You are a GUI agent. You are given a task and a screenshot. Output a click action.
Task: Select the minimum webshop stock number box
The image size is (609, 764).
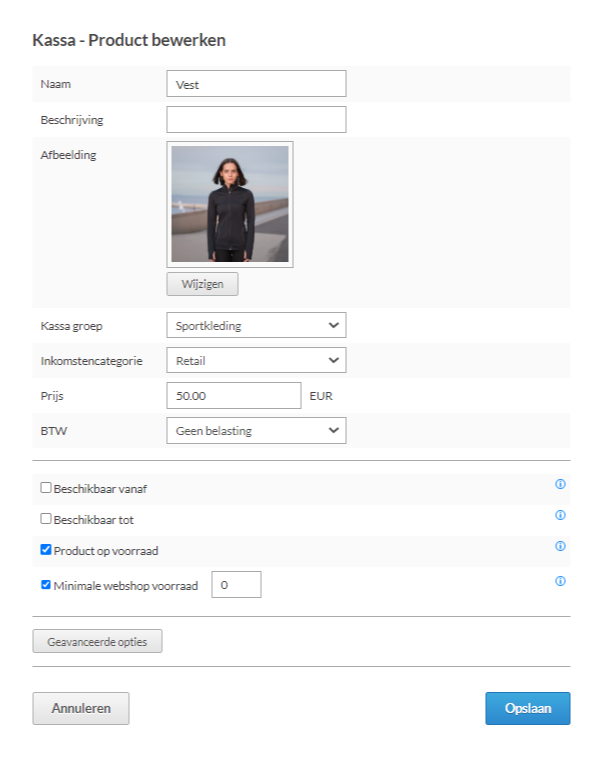point(236,585)
